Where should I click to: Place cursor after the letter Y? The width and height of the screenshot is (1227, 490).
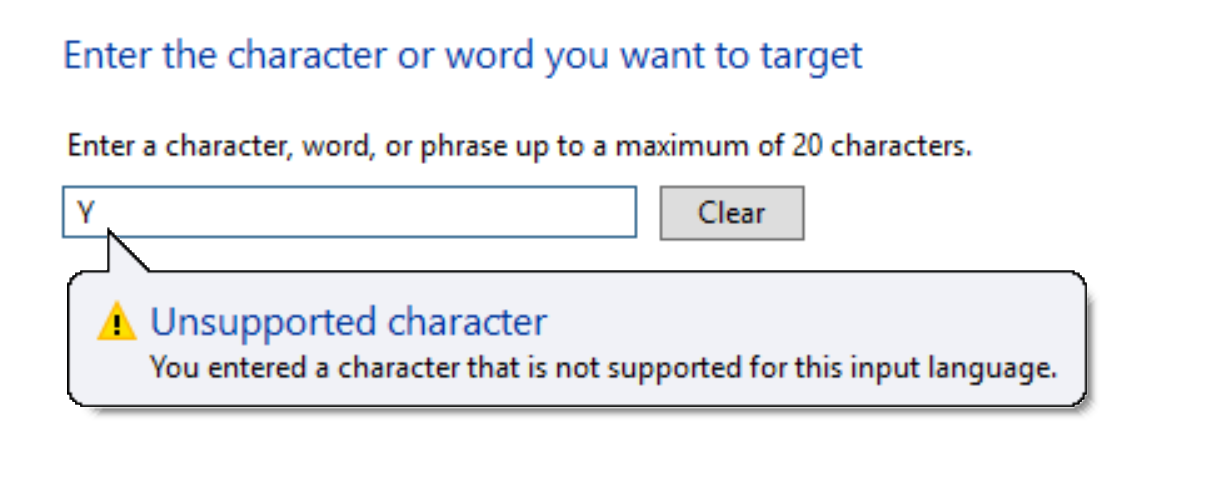point(97,212)
